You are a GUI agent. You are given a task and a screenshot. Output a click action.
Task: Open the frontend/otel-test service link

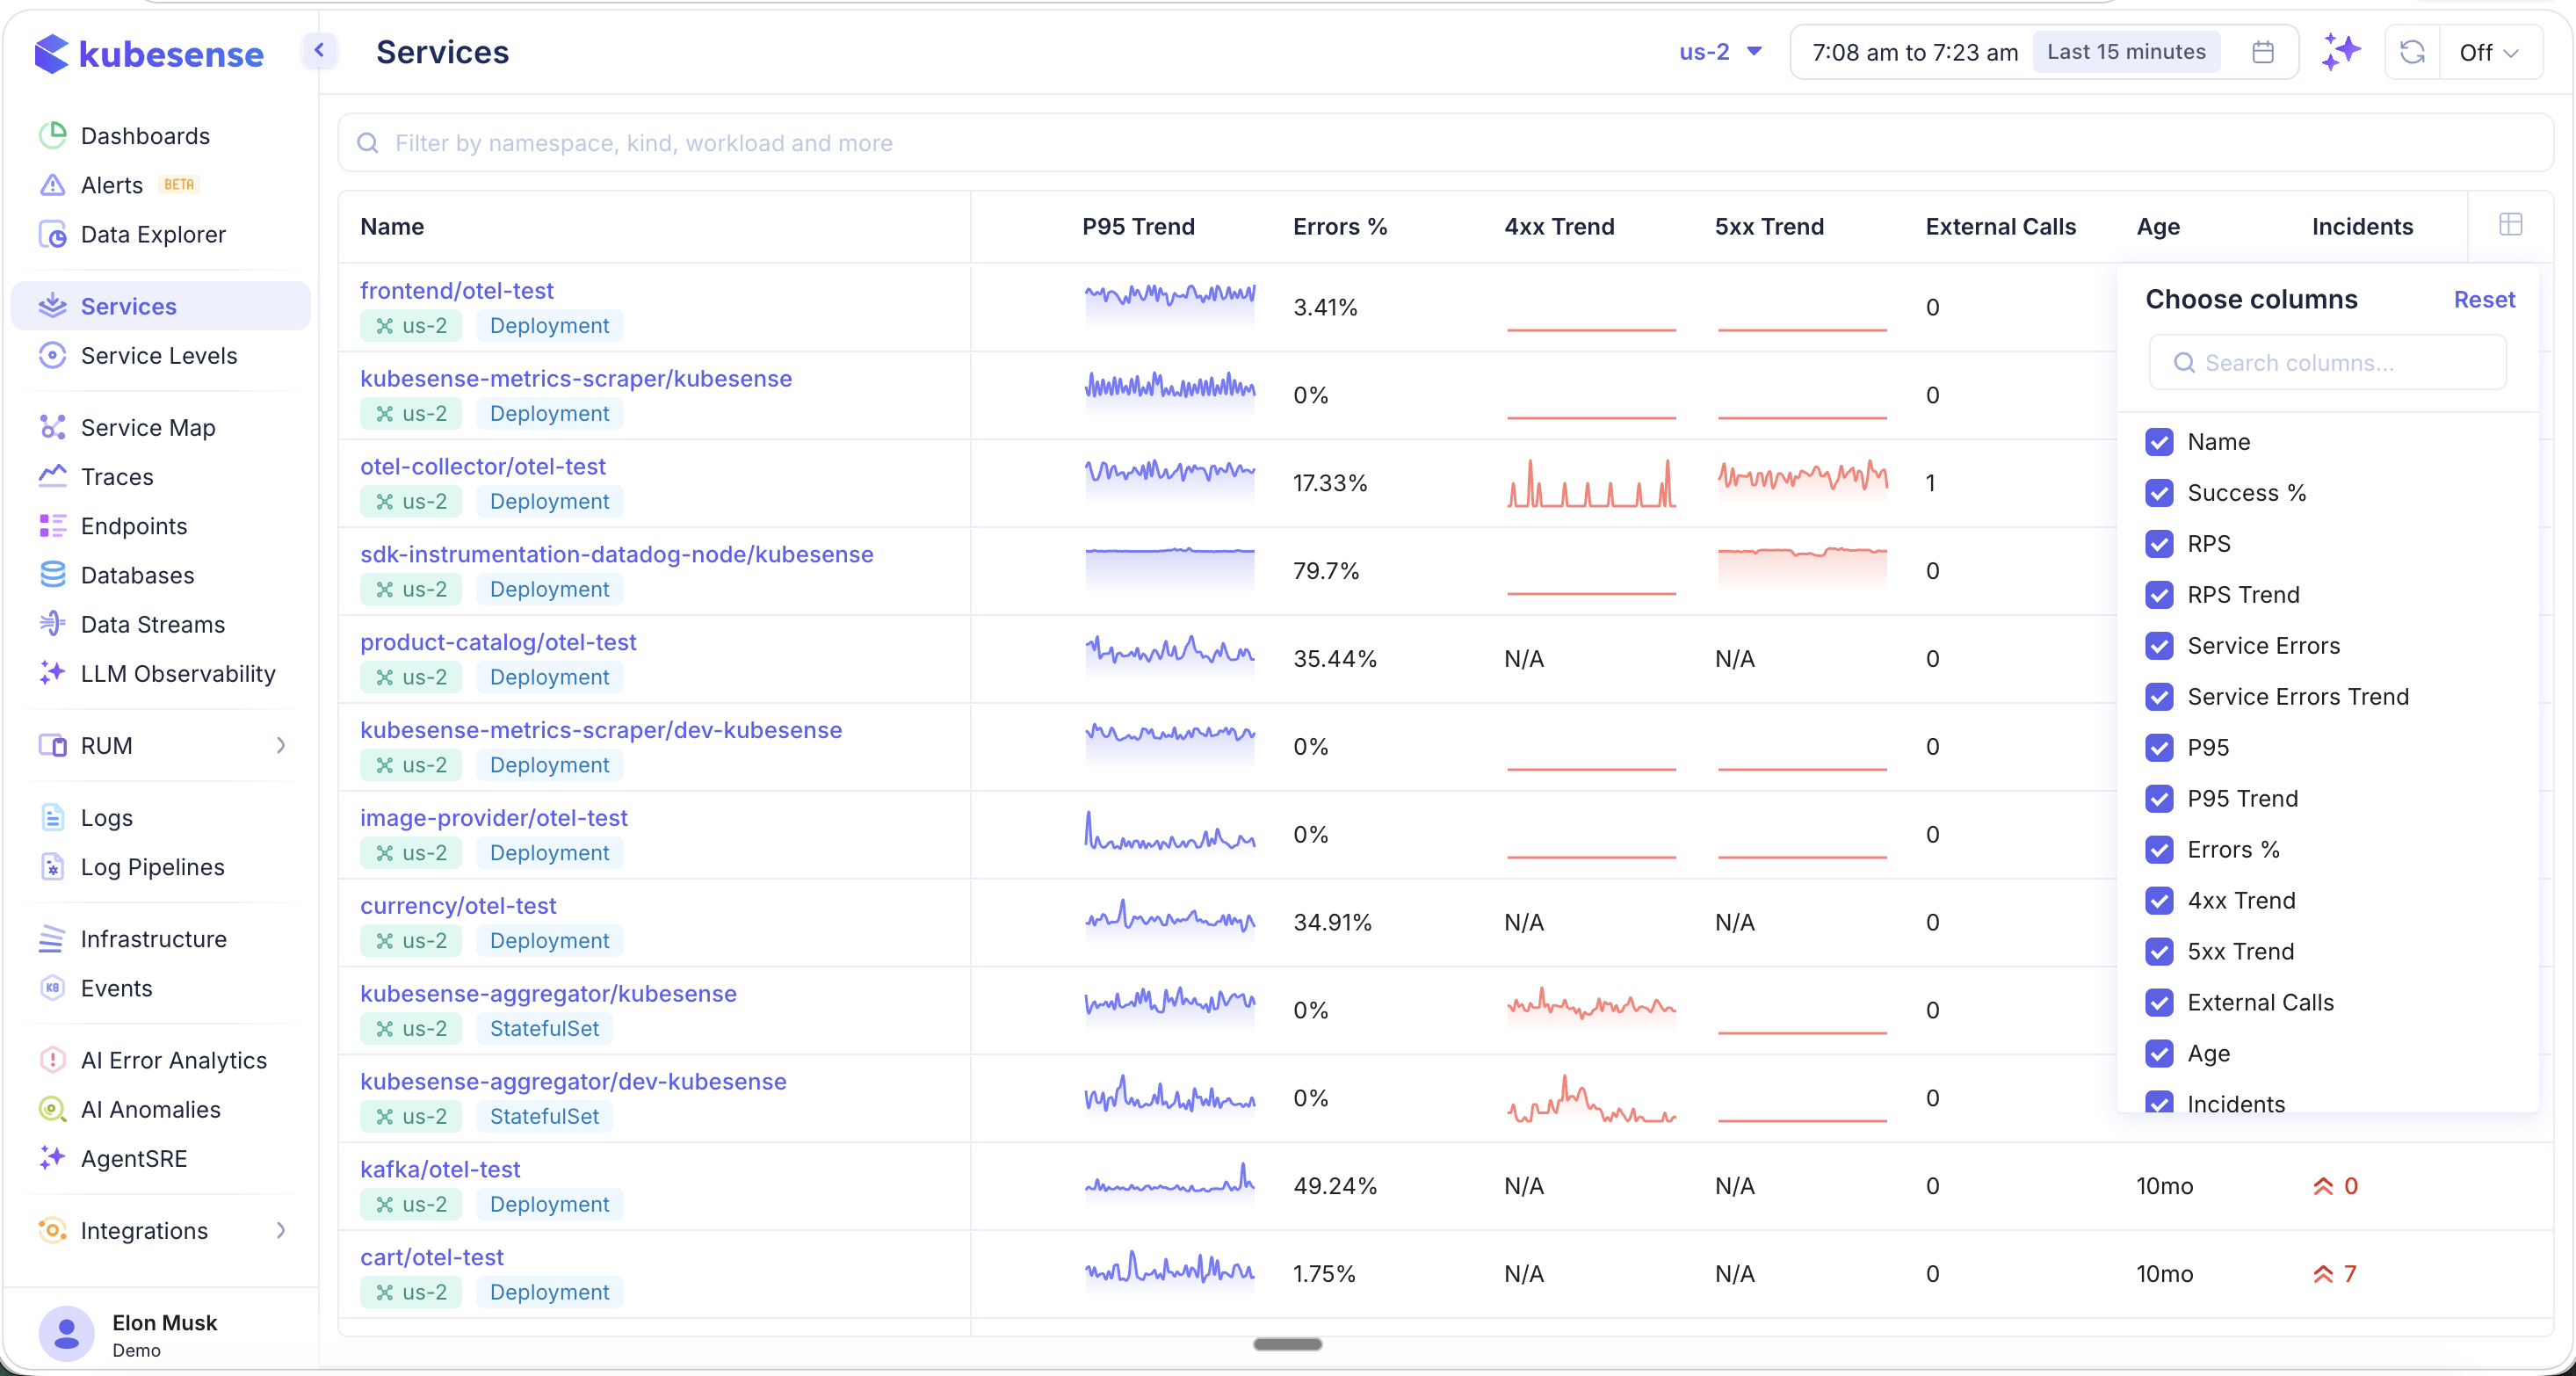click(457, 290)
